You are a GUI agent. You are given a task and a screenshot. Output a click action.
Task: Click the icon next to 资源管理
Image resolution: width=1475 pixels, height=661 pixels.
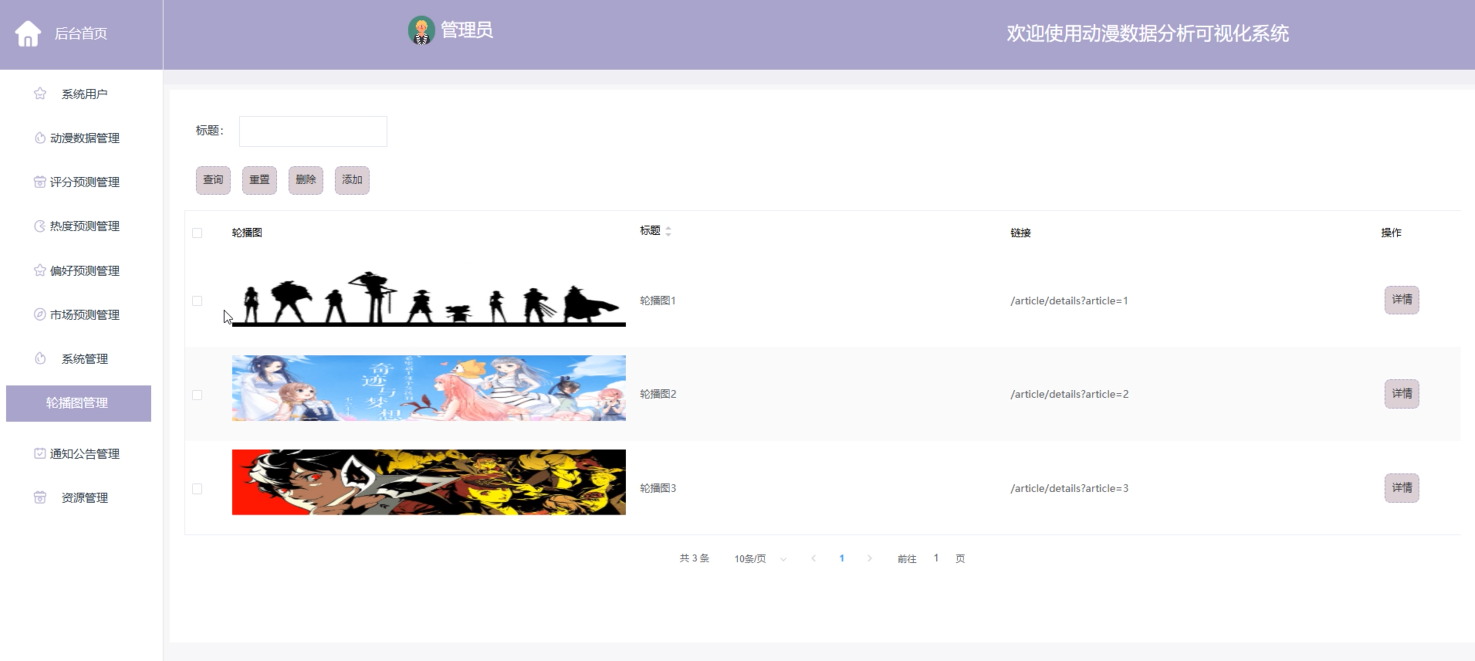click(x=40, y=497)
